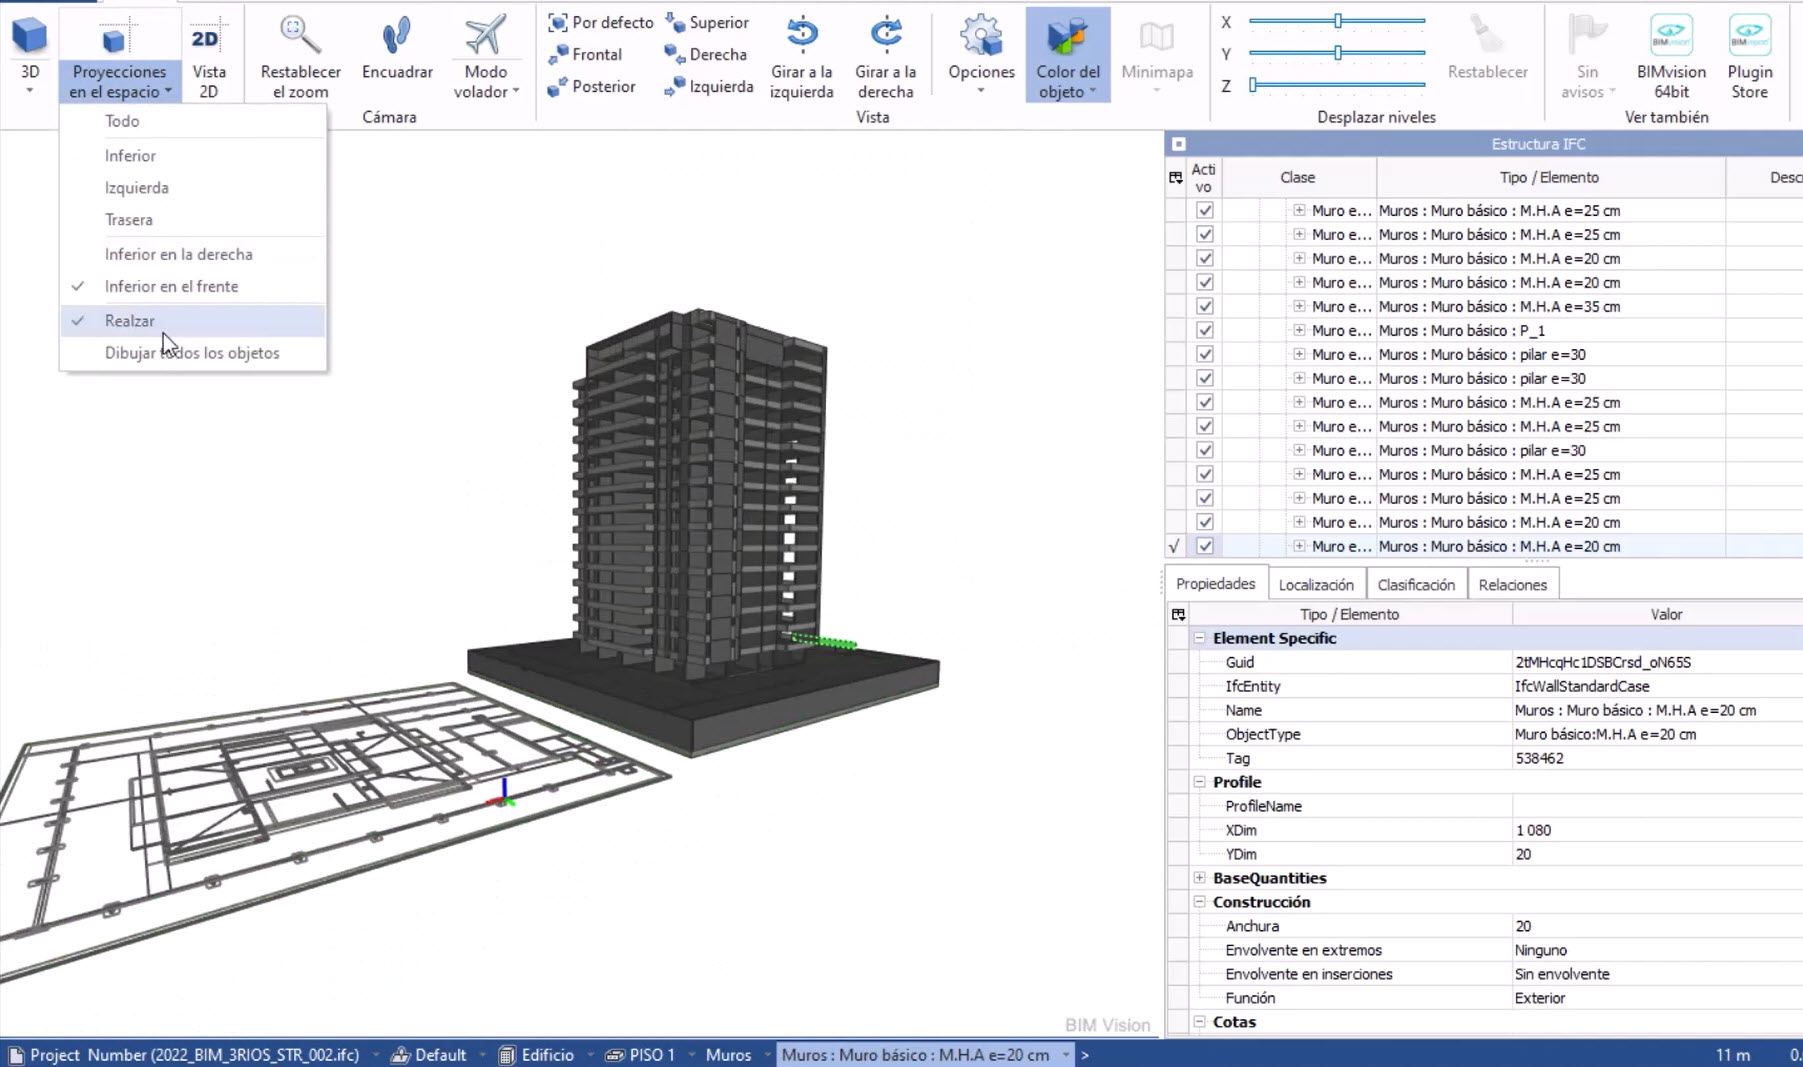
Task: Switch to the Relaciones tab
Action: pos(1512,584)
